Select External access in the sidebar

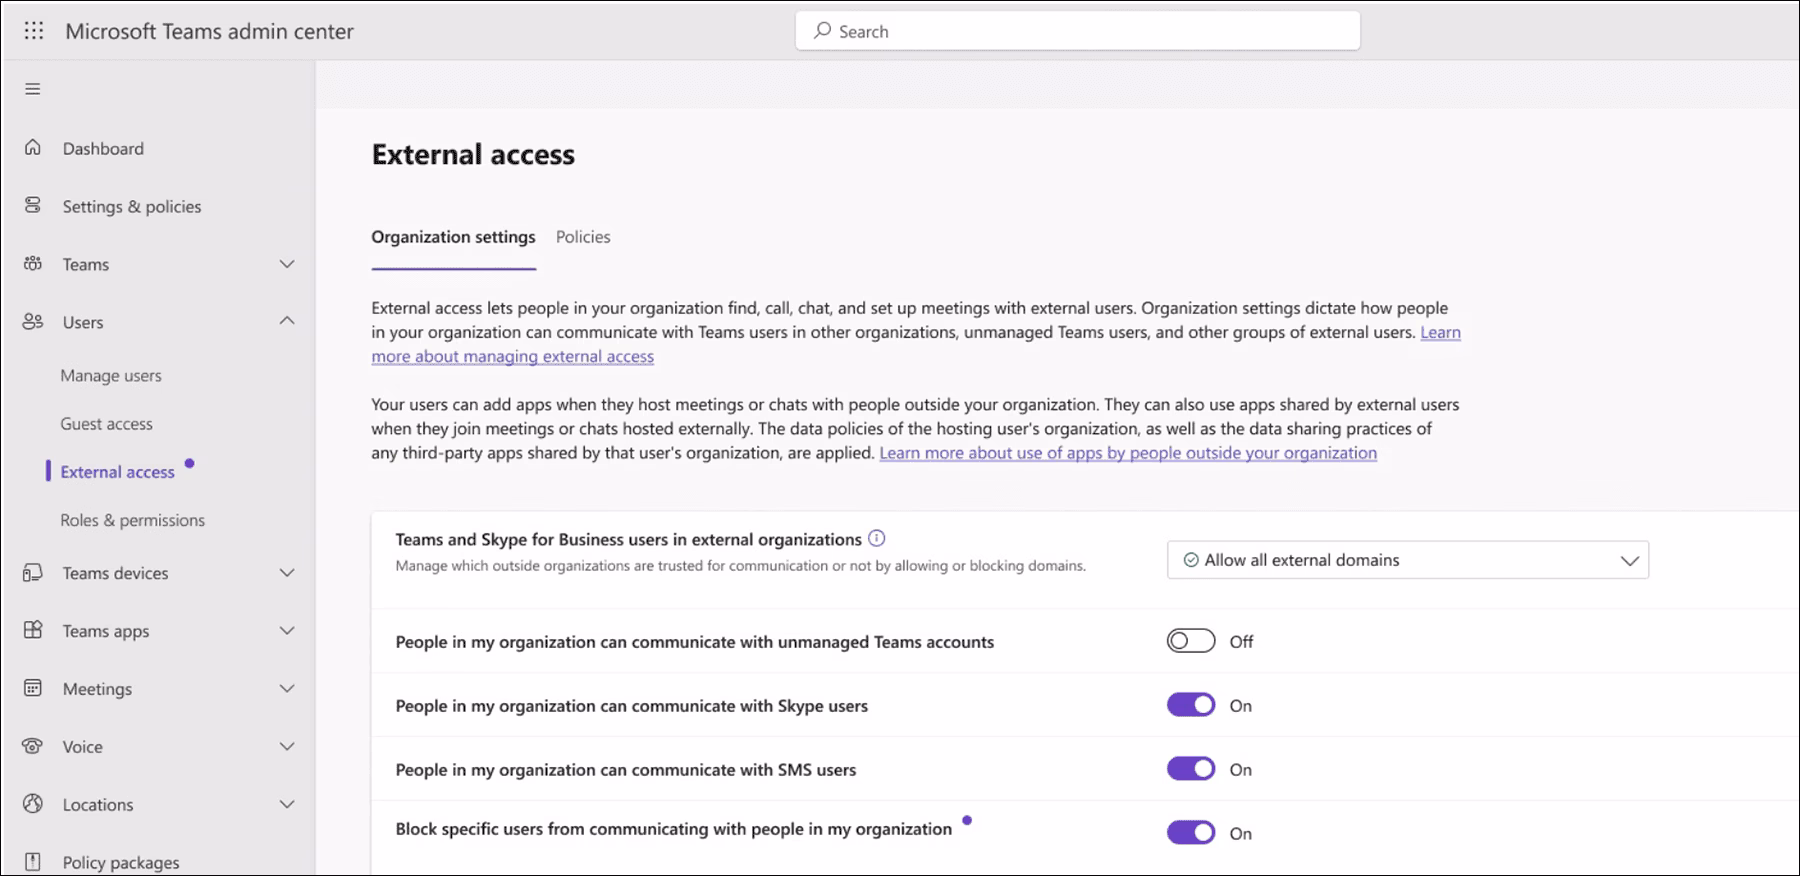tap(118, 472)
